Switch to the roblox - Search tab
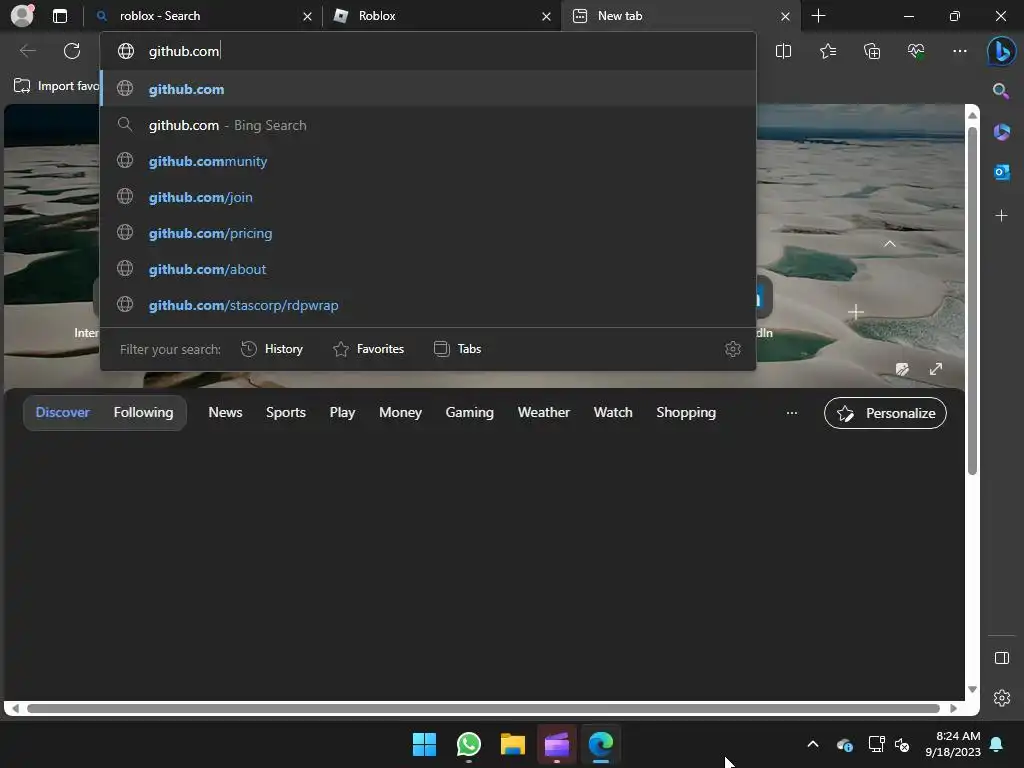 [202, 16]
